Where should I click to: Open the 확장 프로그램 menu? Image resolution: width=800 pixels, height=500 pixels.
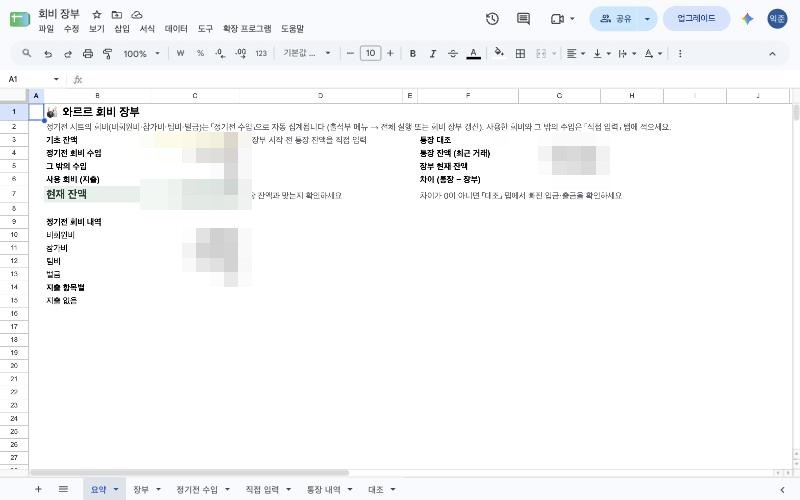click(x=247, y=29)
